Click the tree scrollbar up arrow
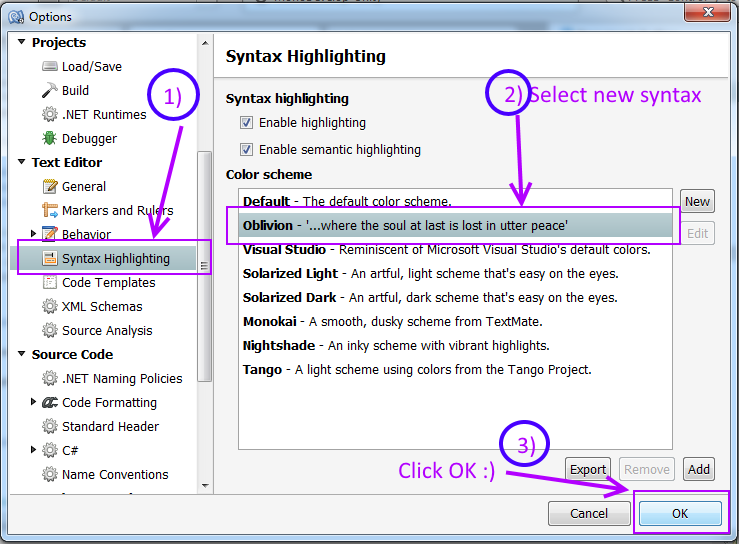Viewport: 739px width, 544px height. (x=205, y=43)
